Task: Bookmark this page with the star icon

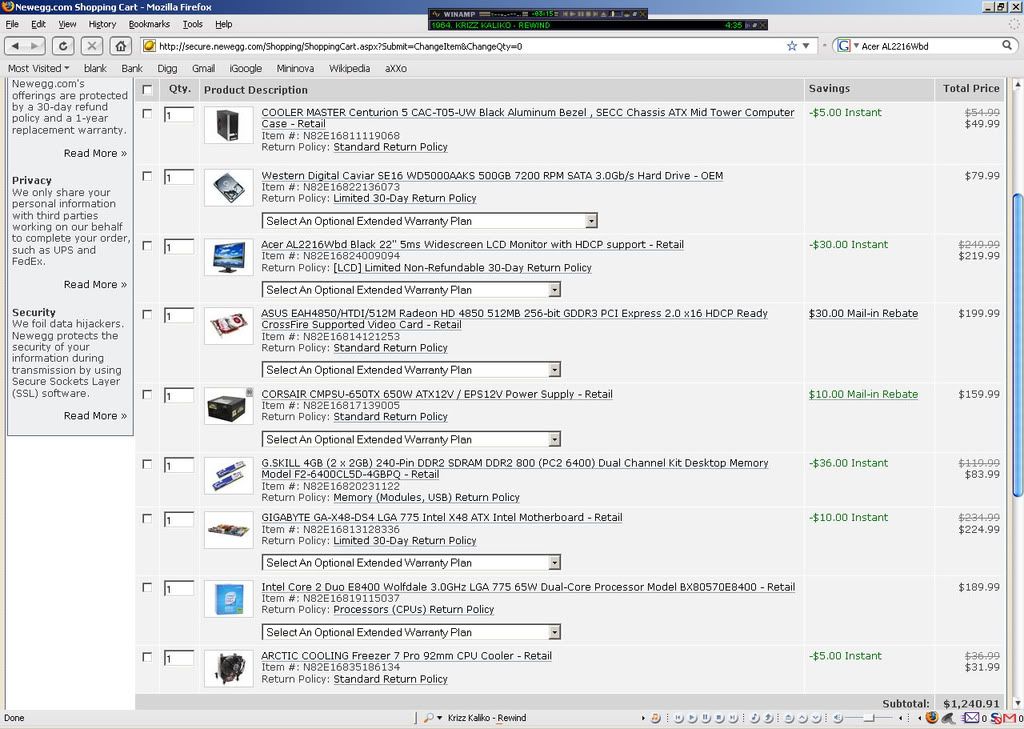Action: coord(792,46)
